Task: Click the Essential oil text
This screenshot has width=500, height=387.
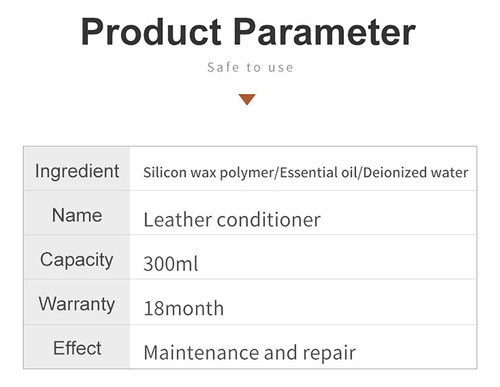Action: point(318,172)
